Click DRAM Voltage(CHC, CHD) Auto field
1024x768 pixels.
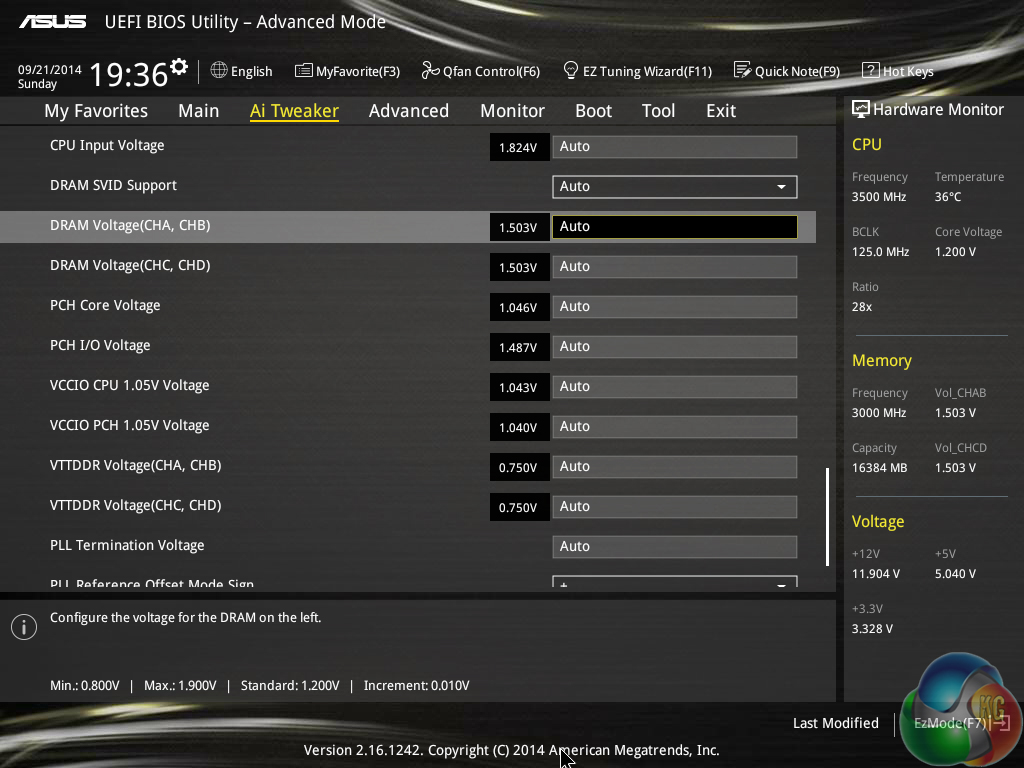[675, 267]
